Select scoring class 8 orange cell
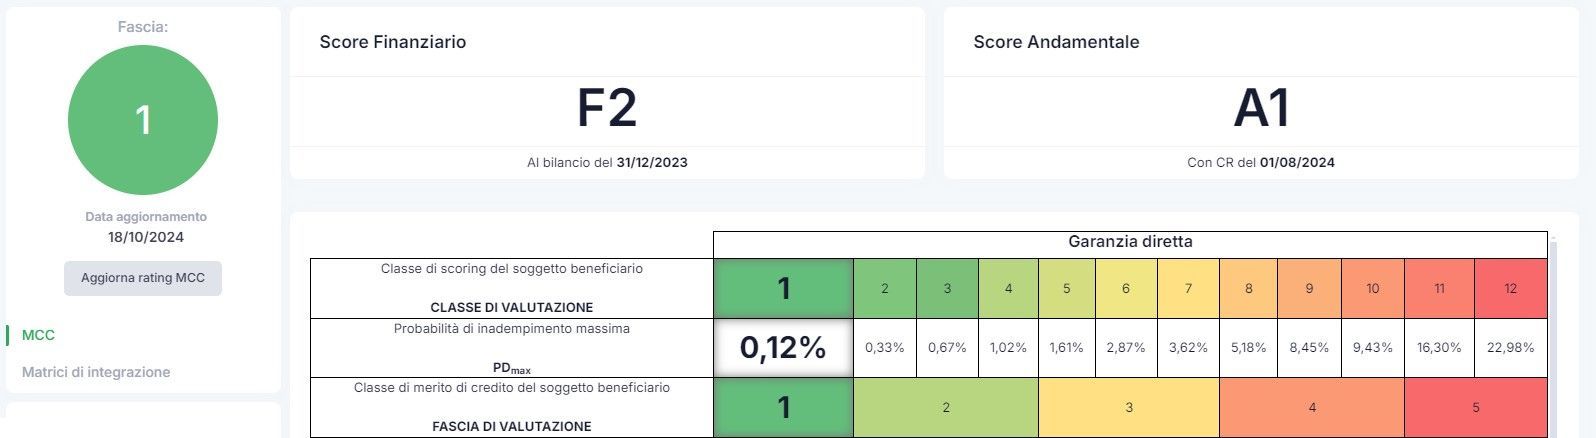Viewport: 1596px width, 438px height. [1249, 288]
